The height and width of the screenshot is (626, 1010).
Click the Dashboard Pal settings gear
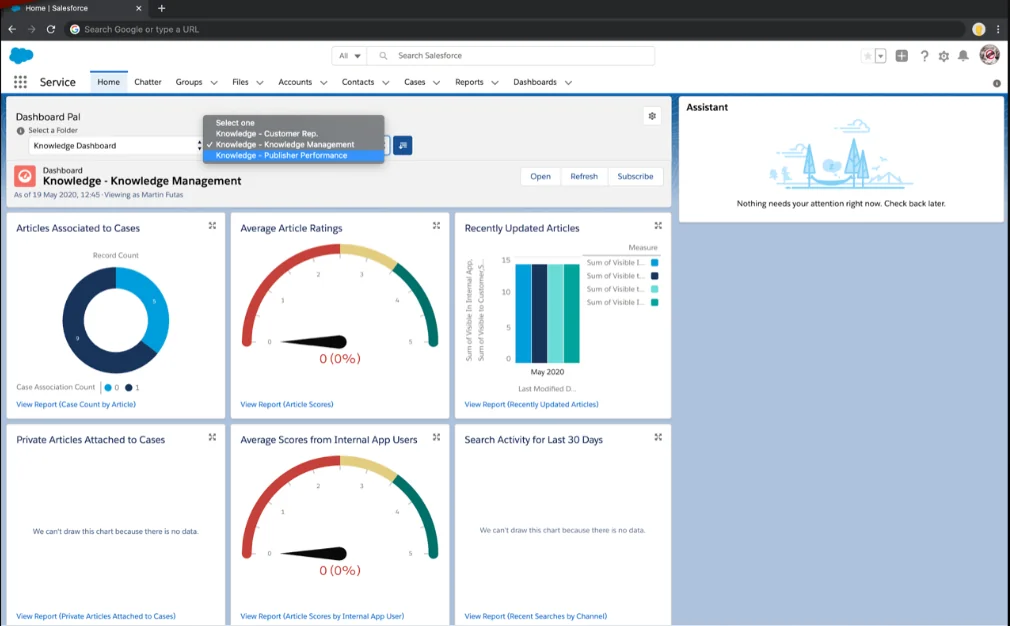point(652,116)
